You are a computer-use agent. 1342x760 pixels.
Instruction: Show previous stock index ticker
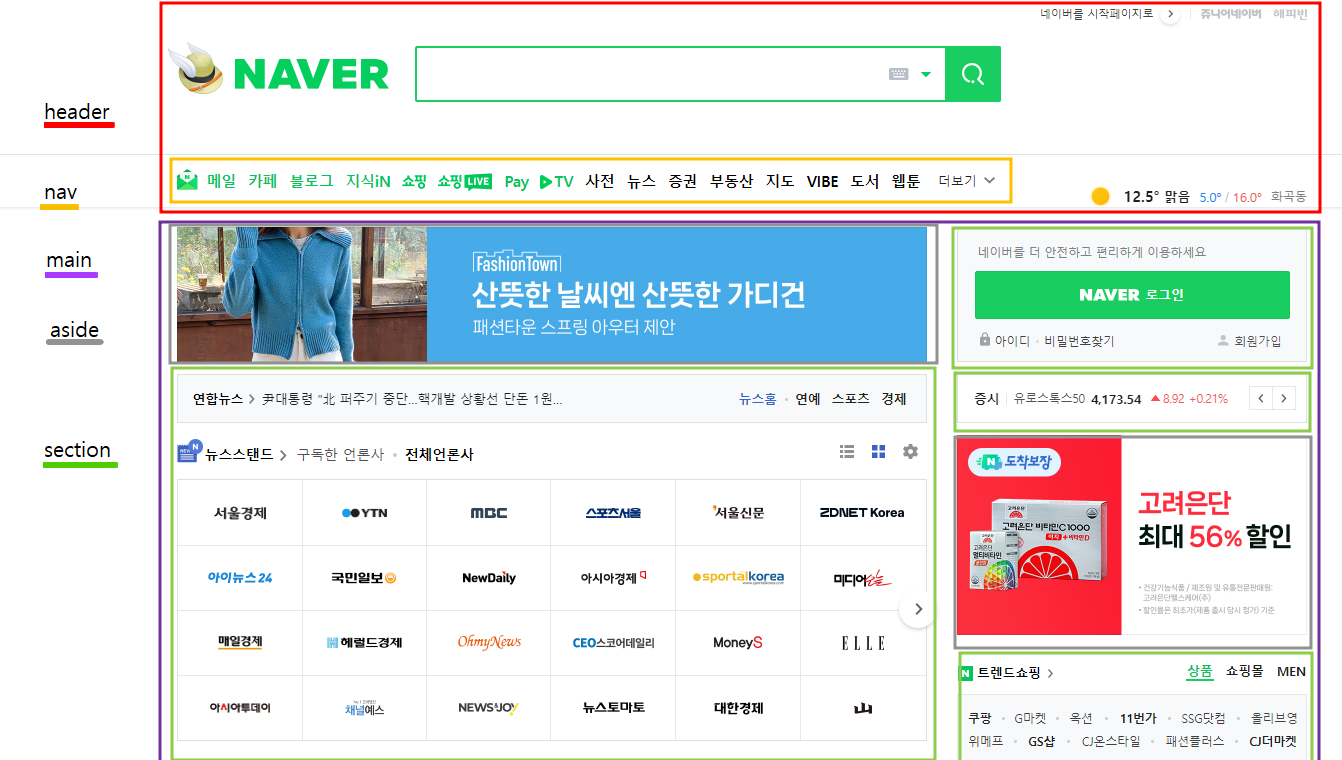(x=1261, y=398)
